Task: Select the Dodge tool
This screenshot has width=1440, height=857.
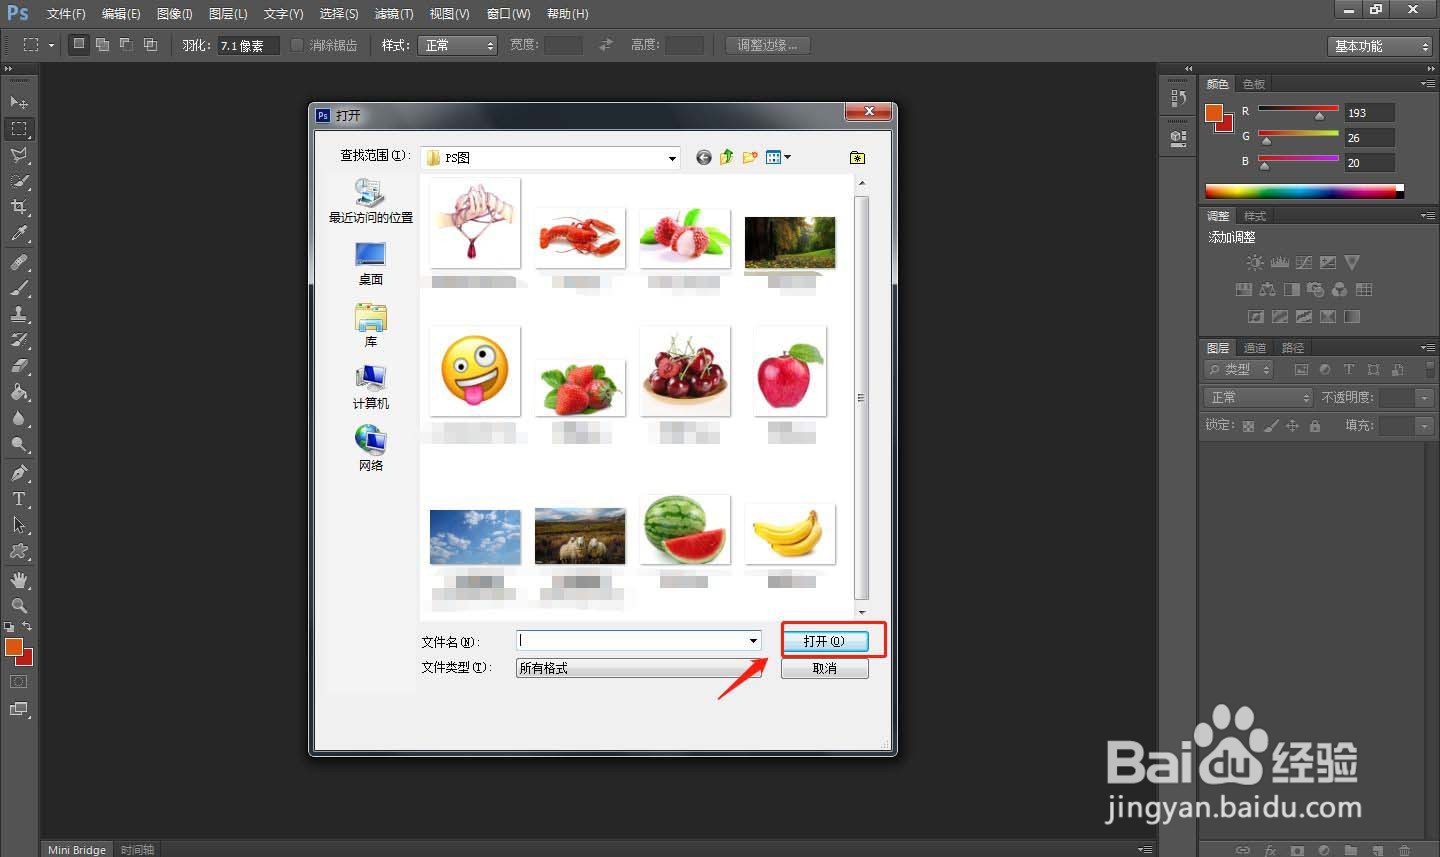Action: coord(19,445)
